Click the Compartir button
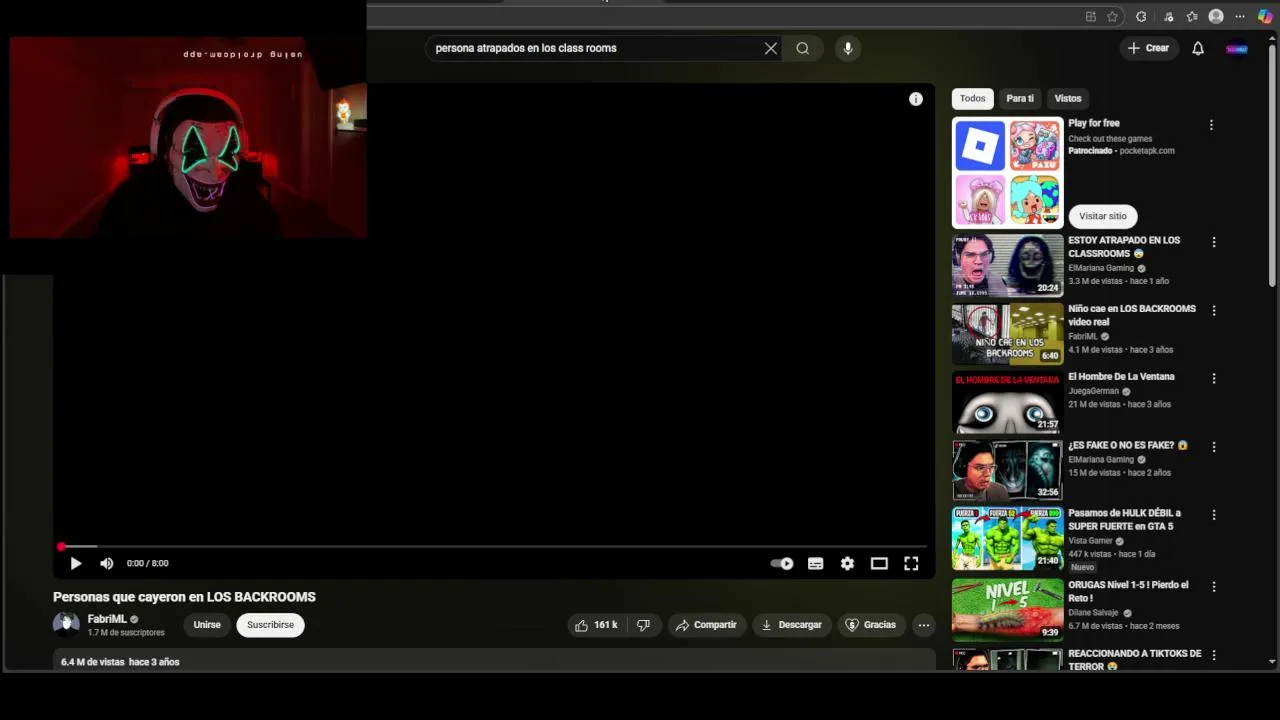This screenshot has width=1280, height=720. (x=706, y=625)
